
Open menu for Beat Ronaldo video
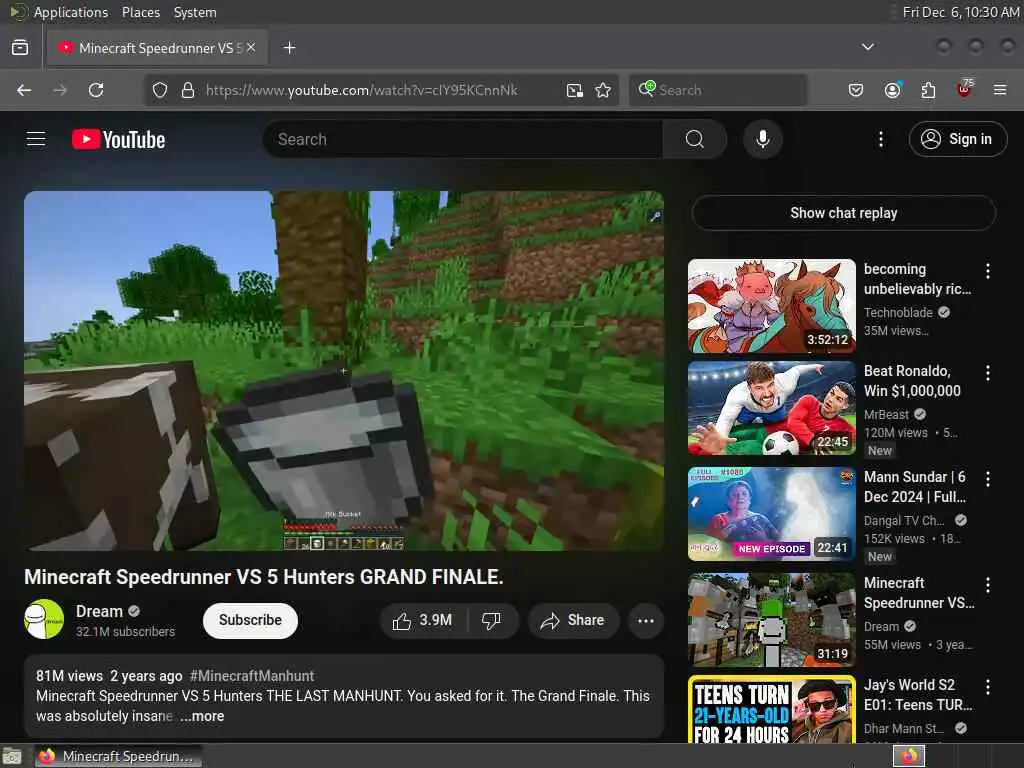point(987,373)
